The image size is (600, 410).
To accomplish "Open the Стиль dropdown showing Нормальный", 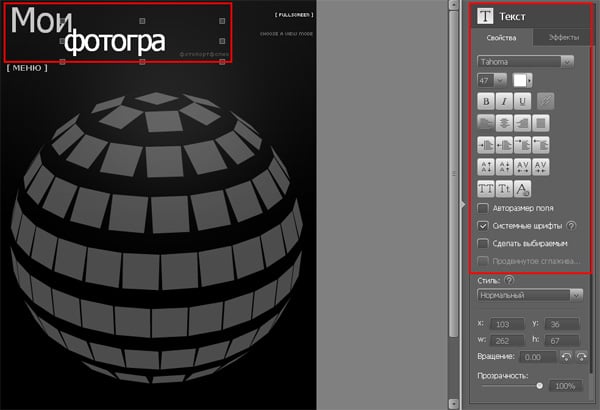I will tap(530, 295).
